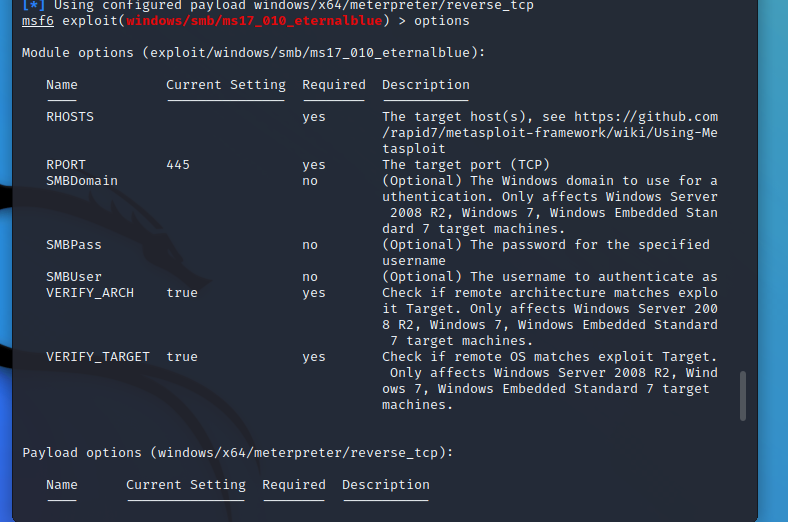This screenshot has width=788, height=522.
Task: Click the Name header under Payload options
Action: [x=62, y=485]
